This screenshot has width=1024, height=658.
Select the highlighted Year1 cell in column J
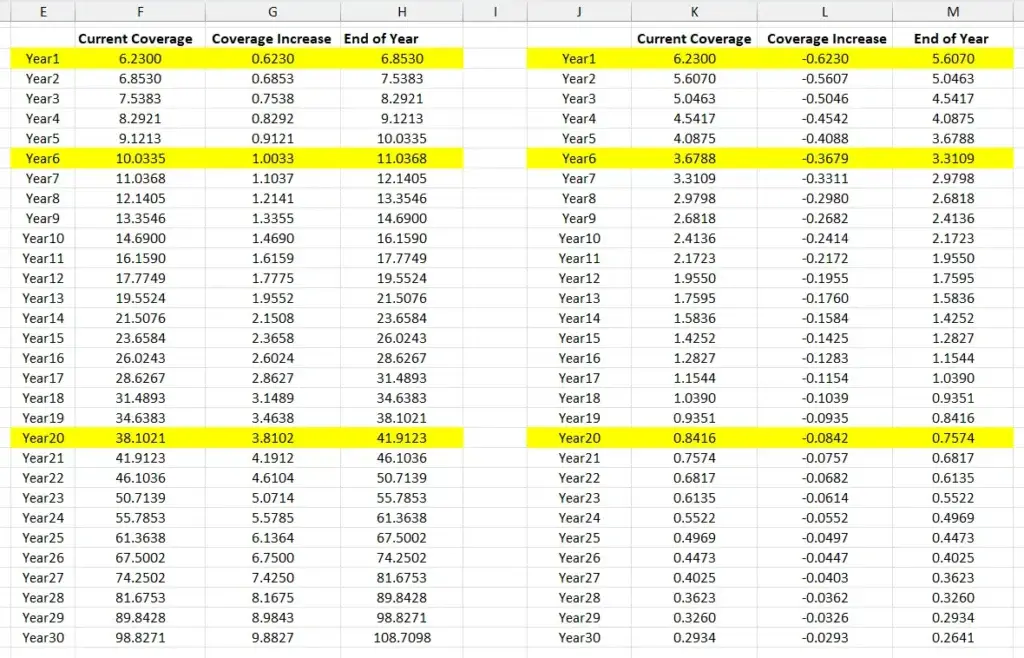pyautogui.click(x=578, y=59)
